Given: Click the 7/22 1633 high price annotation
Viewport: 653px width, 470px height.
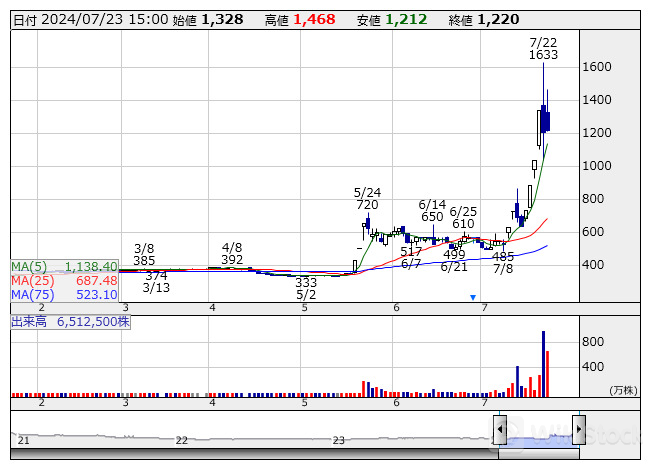Looking at the screenshot, I should pos(543,48).
